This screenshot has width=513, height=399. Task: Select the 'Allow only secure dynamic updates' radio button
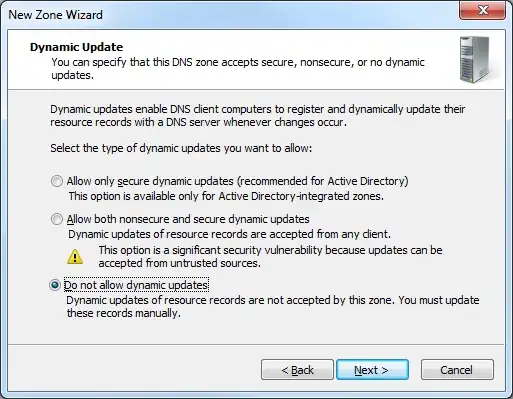pyautogui.click(x=57, y=181)
